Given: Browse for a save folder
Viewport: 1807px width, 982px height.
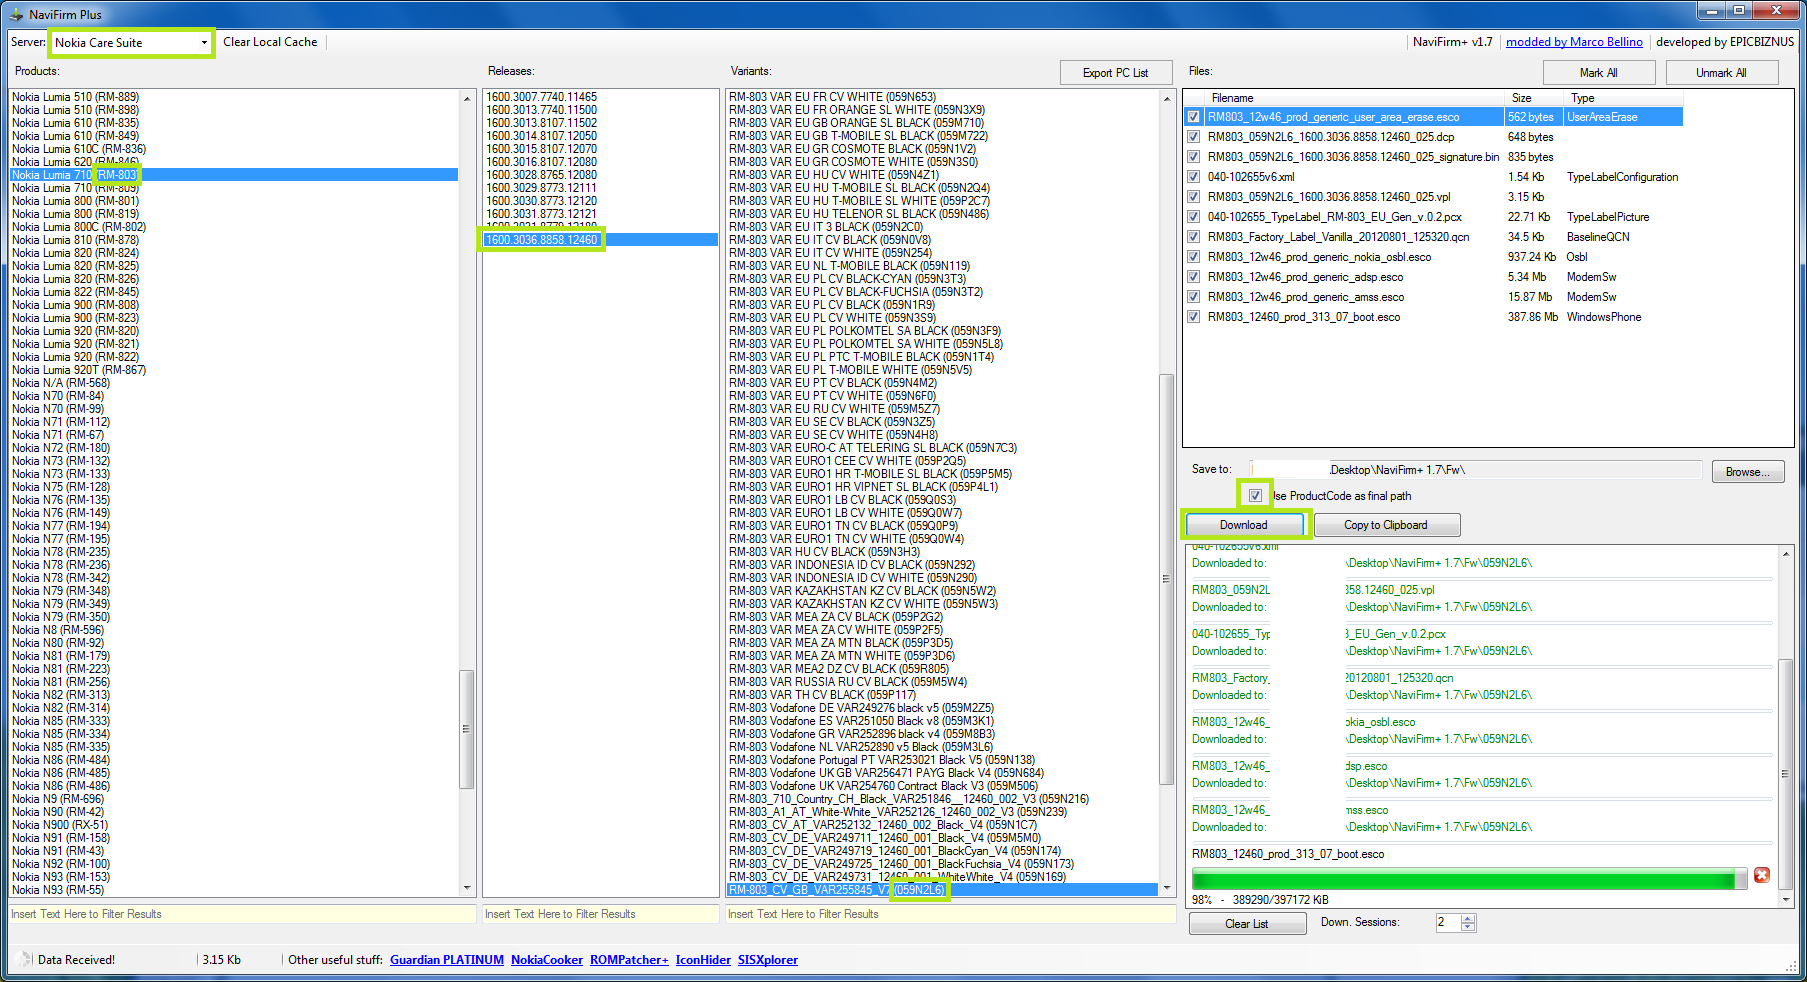Looking at the screenshot, I should (x=1748, y=472).
